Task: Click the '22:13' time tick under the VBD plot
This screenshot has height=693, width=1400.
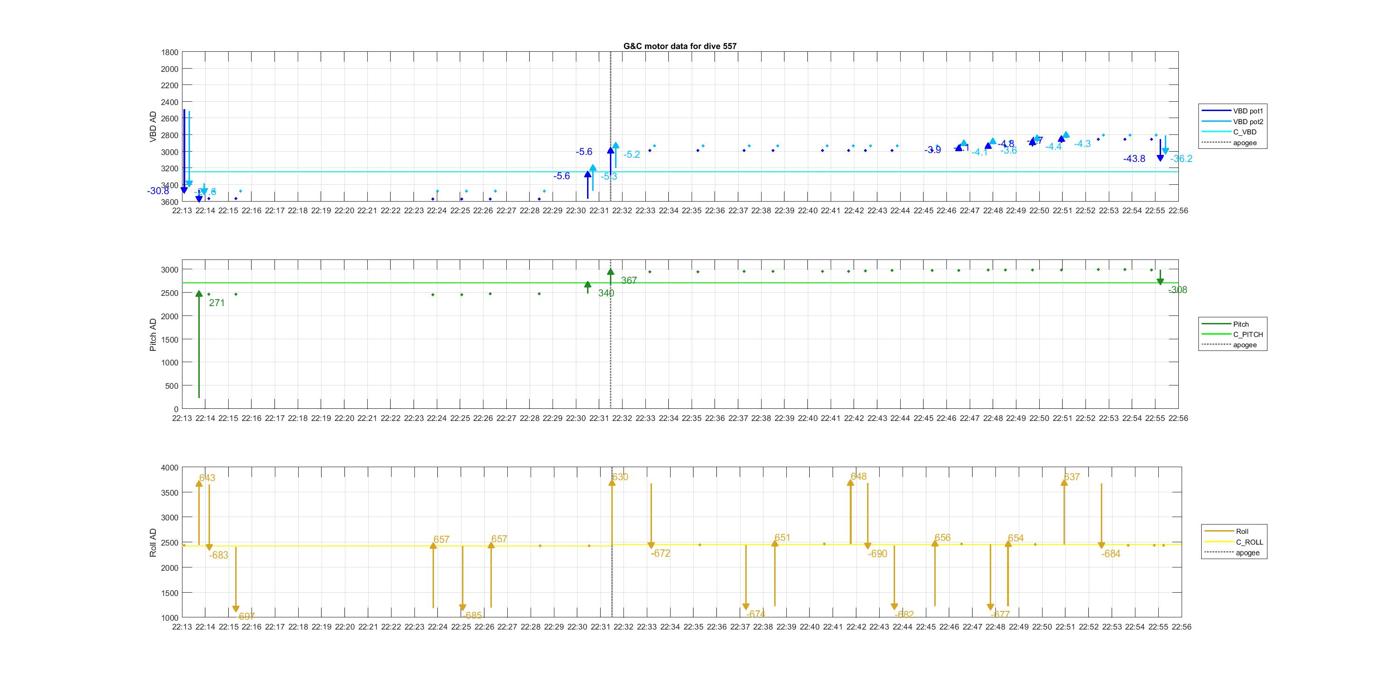Action: [181, 211]
